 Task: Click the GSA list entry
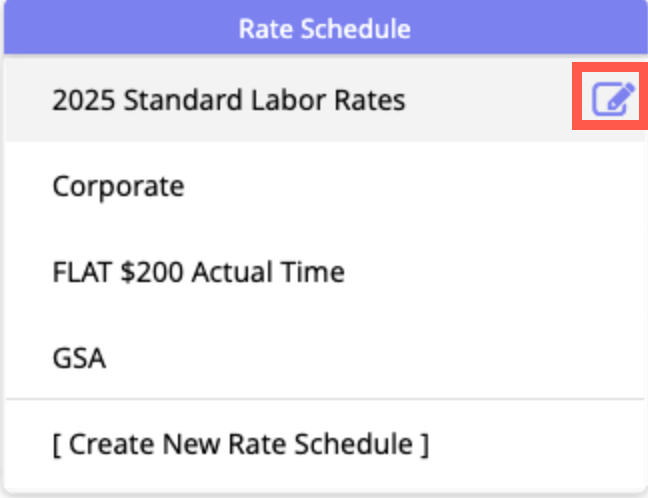click(79, 357)
